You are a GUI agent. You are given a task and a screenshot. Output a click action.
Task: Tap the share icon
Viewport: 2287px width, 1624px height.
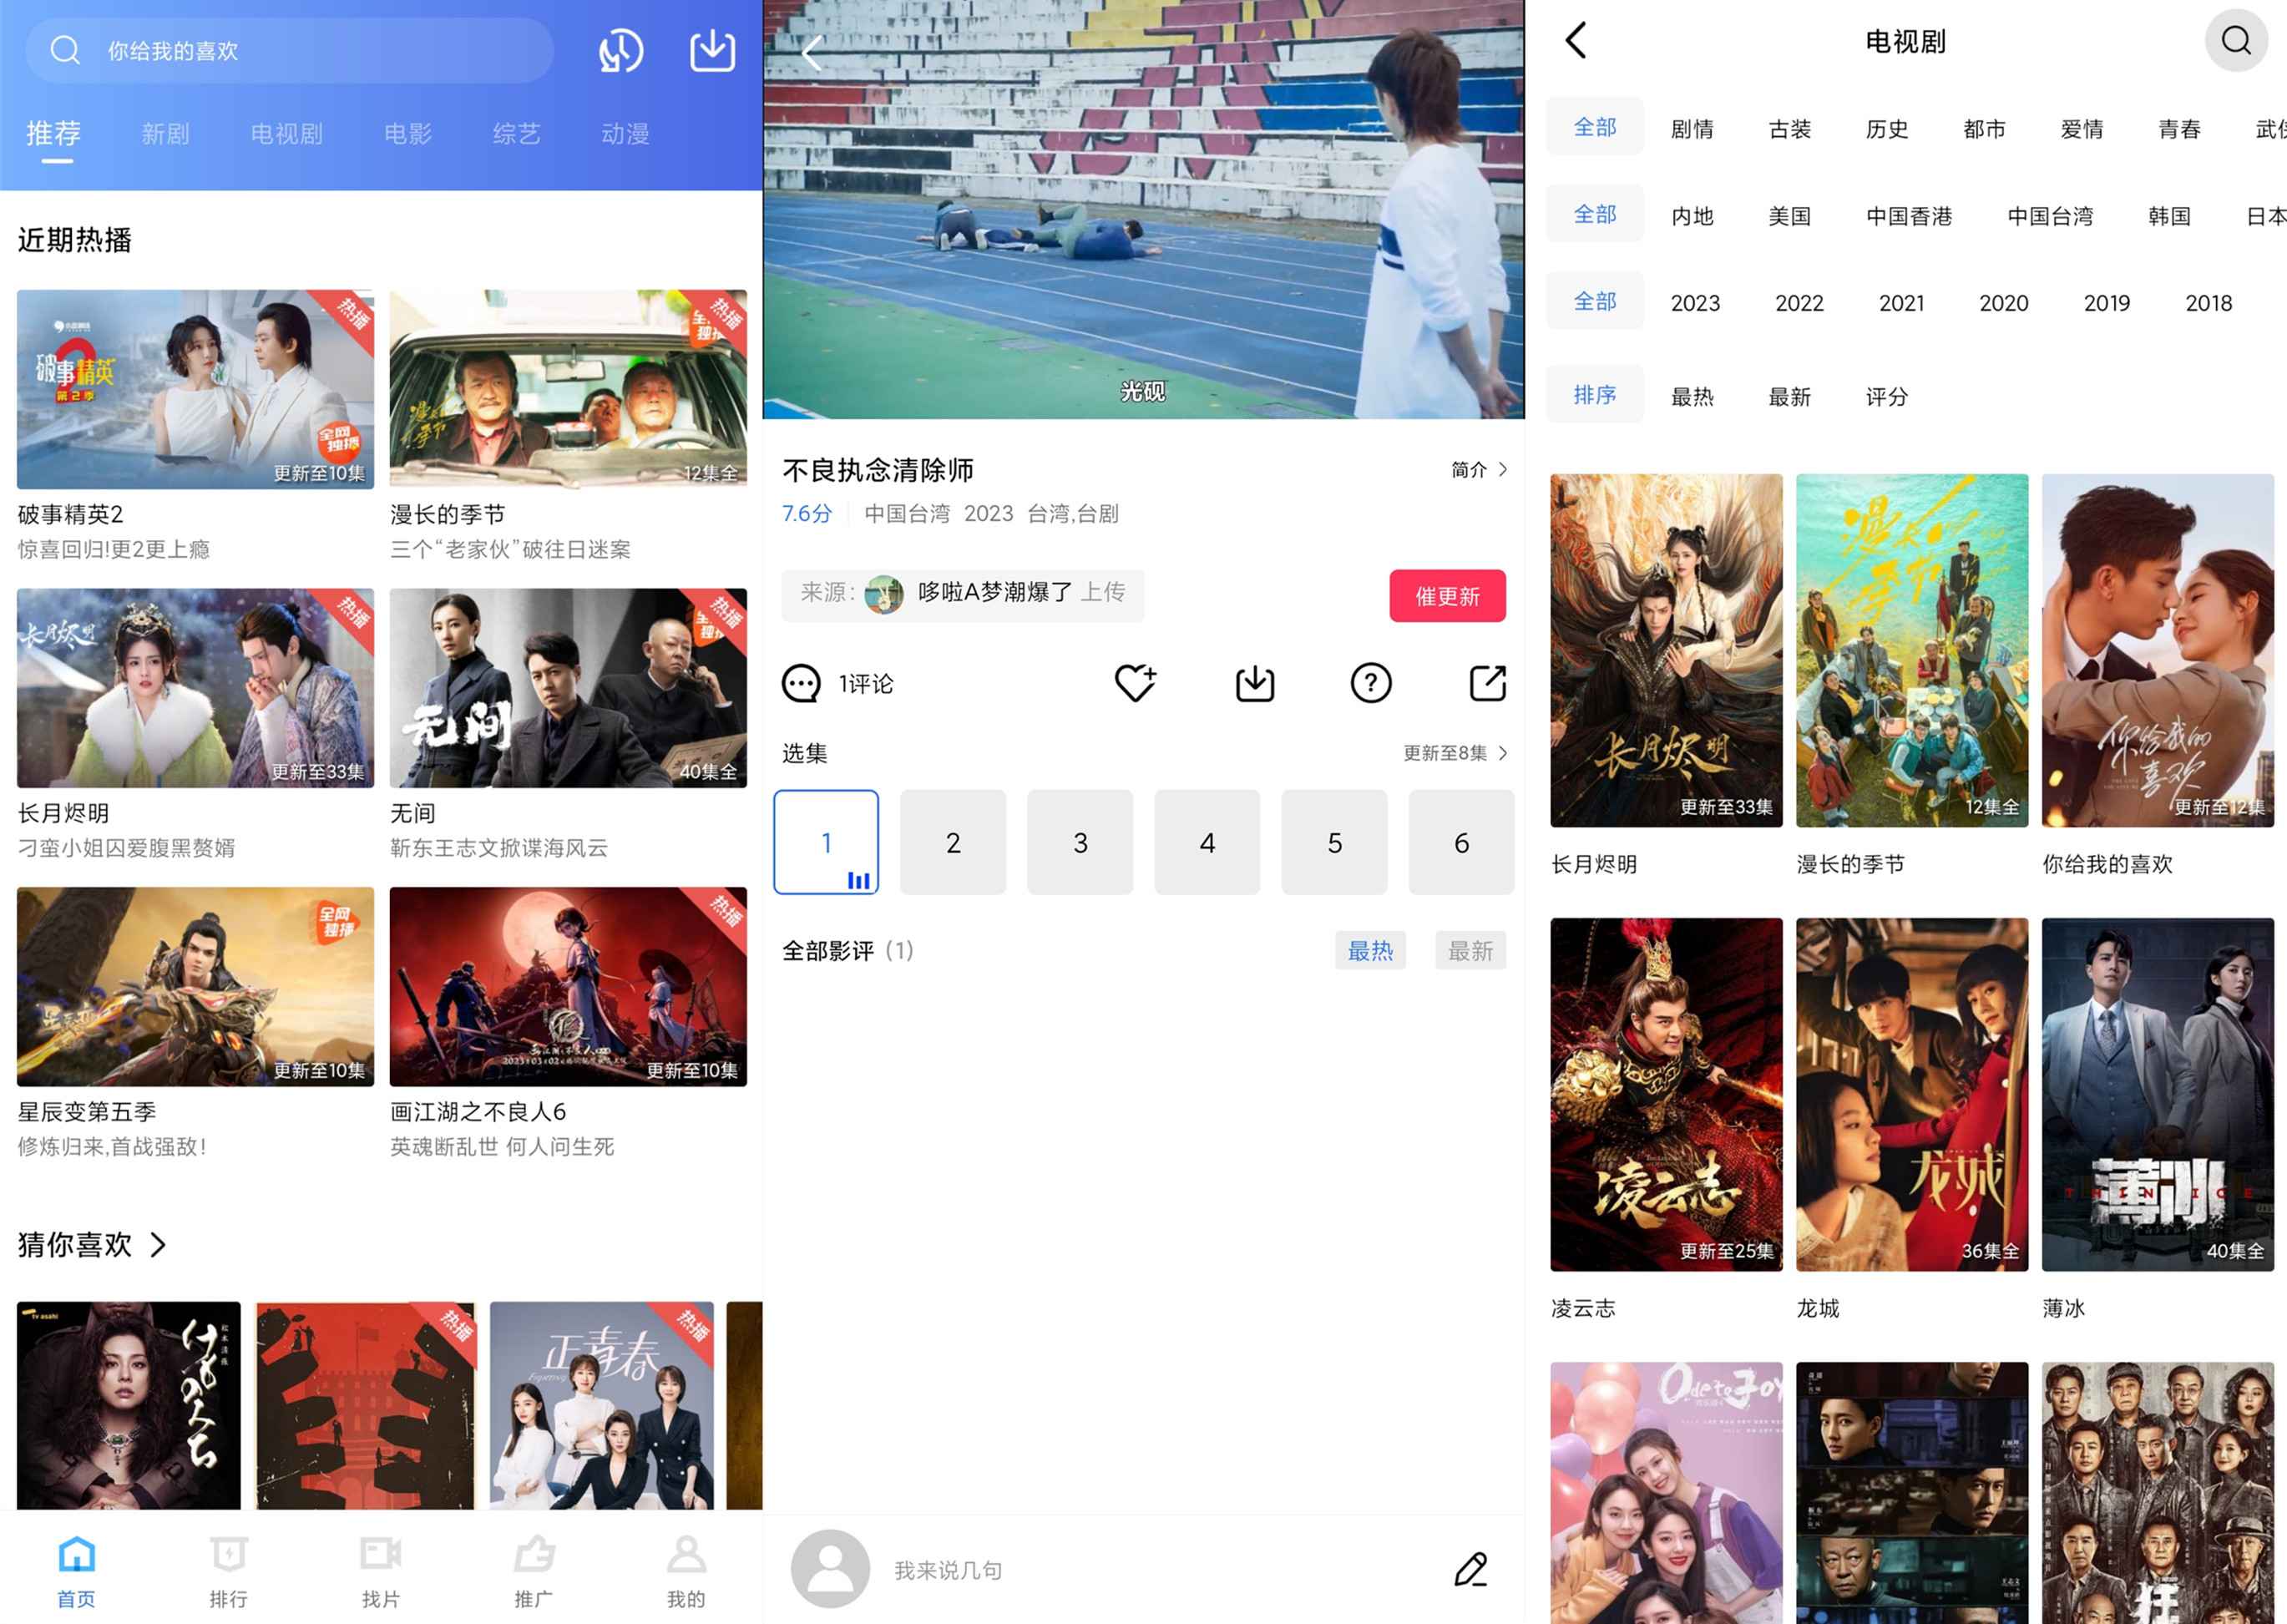(x=1487, y=683)
